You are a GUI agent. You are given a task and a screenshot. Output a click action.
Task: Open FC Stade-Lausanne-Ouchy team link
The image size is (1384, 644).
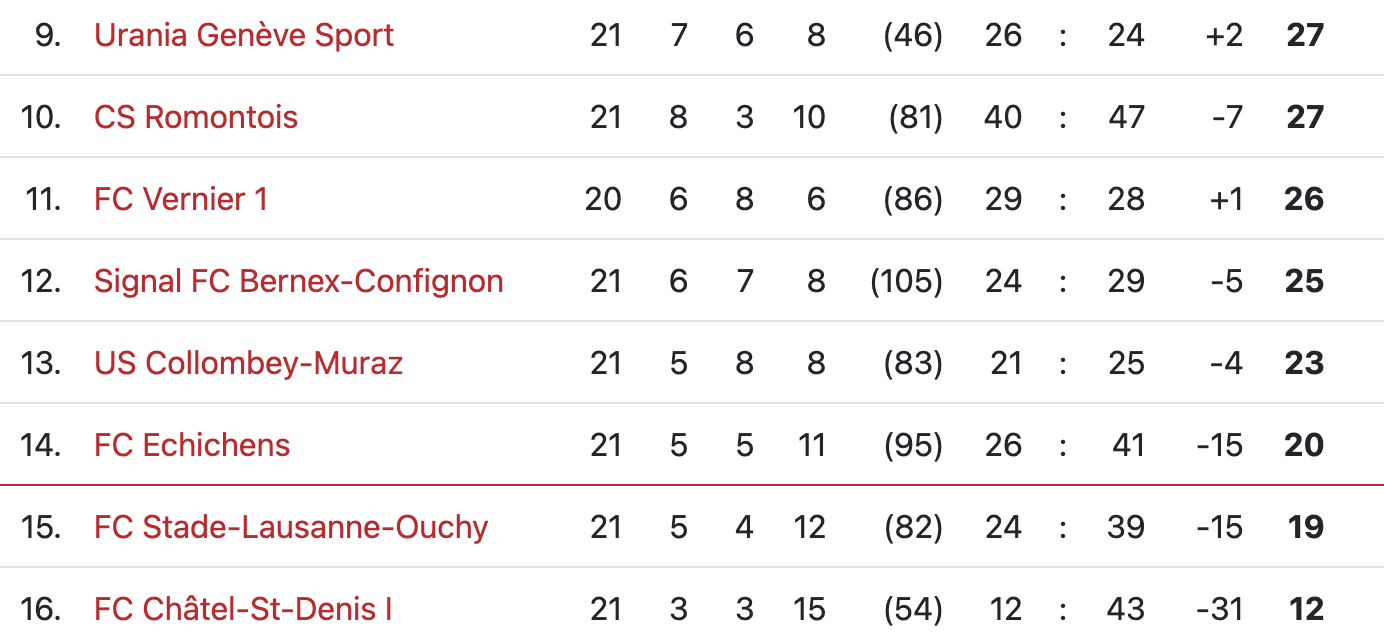pos(291,527)
